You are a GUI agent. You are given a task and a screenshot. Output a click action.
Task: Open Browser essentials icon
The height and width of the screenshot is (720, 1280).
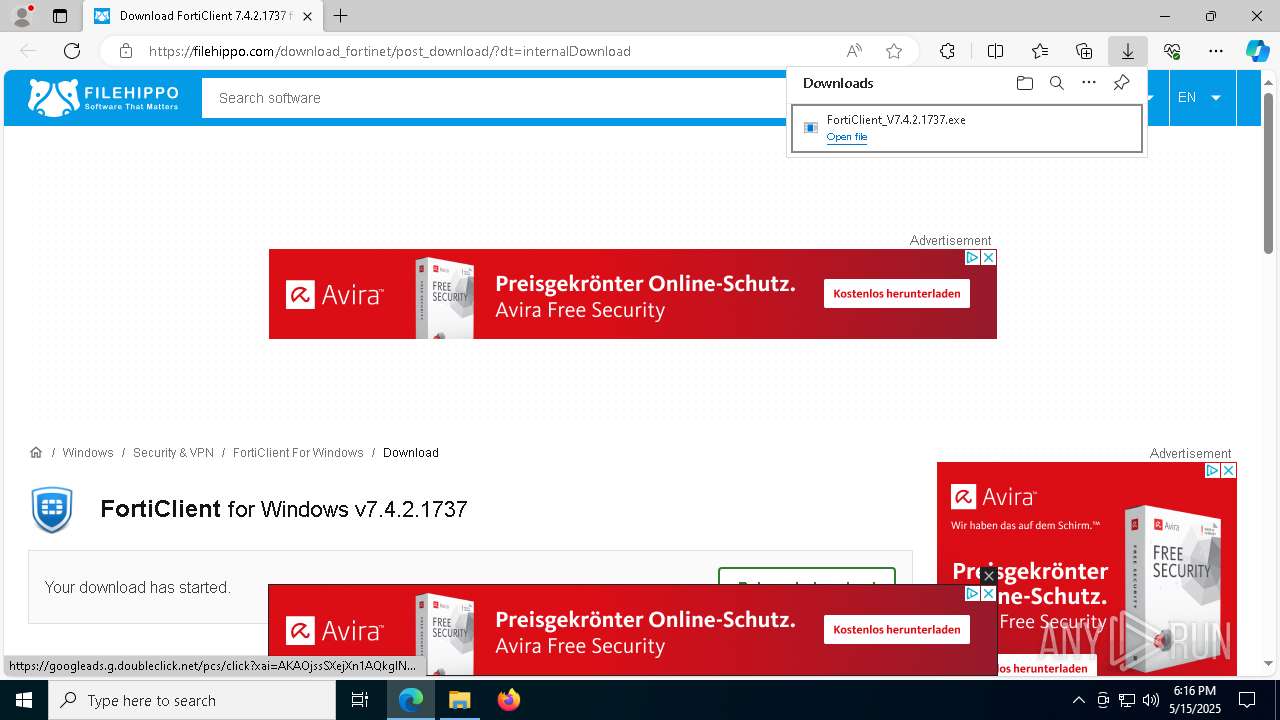tap(1172, 51)
